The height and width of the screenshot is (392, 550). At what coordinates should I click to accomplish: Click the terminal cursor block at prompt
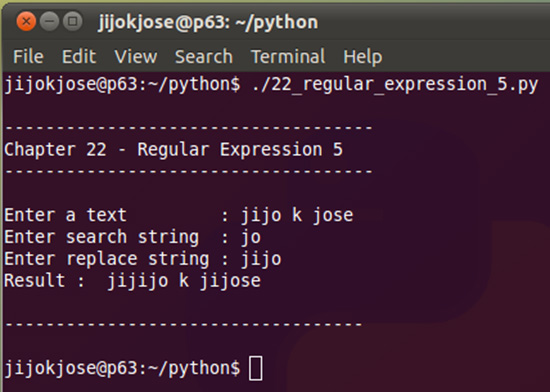(256, 368)
